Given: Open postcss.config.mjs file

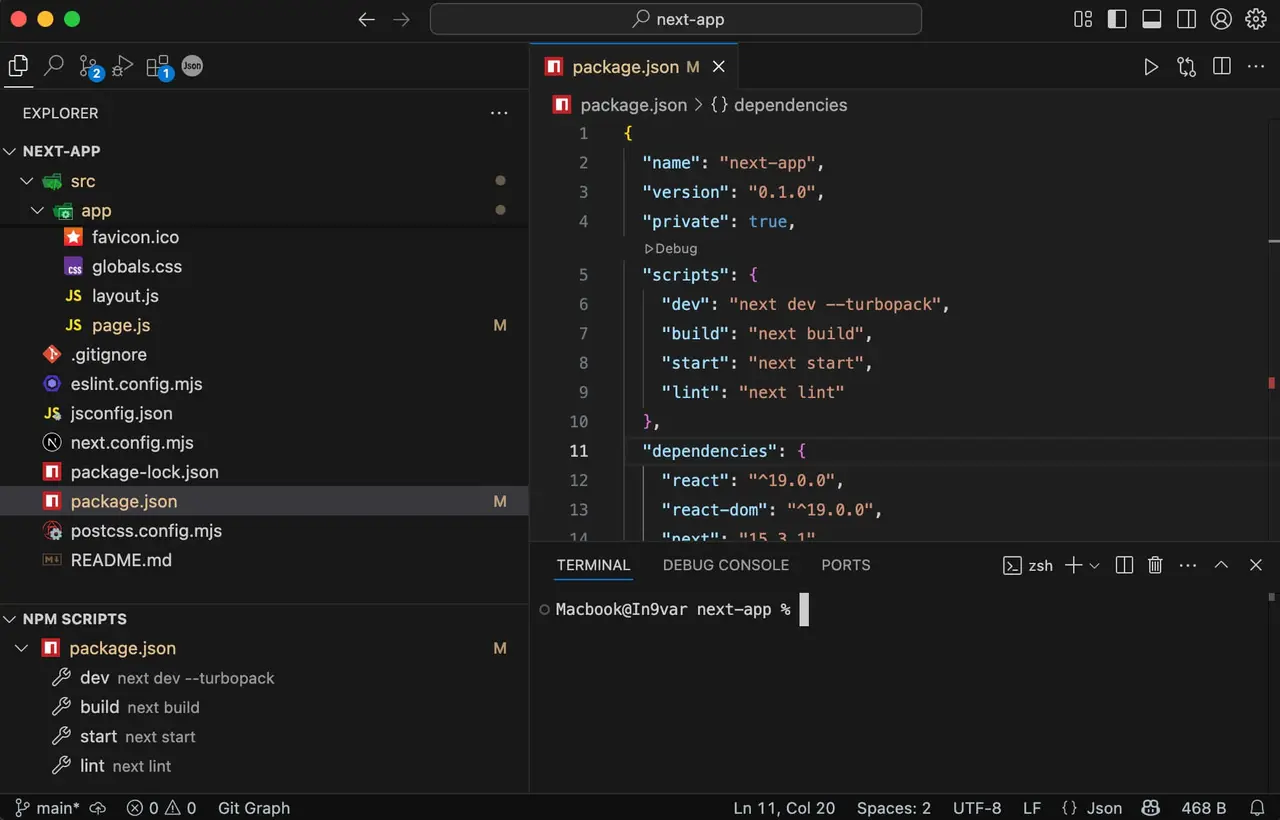Looking at the screenshot, I should 264,531.
